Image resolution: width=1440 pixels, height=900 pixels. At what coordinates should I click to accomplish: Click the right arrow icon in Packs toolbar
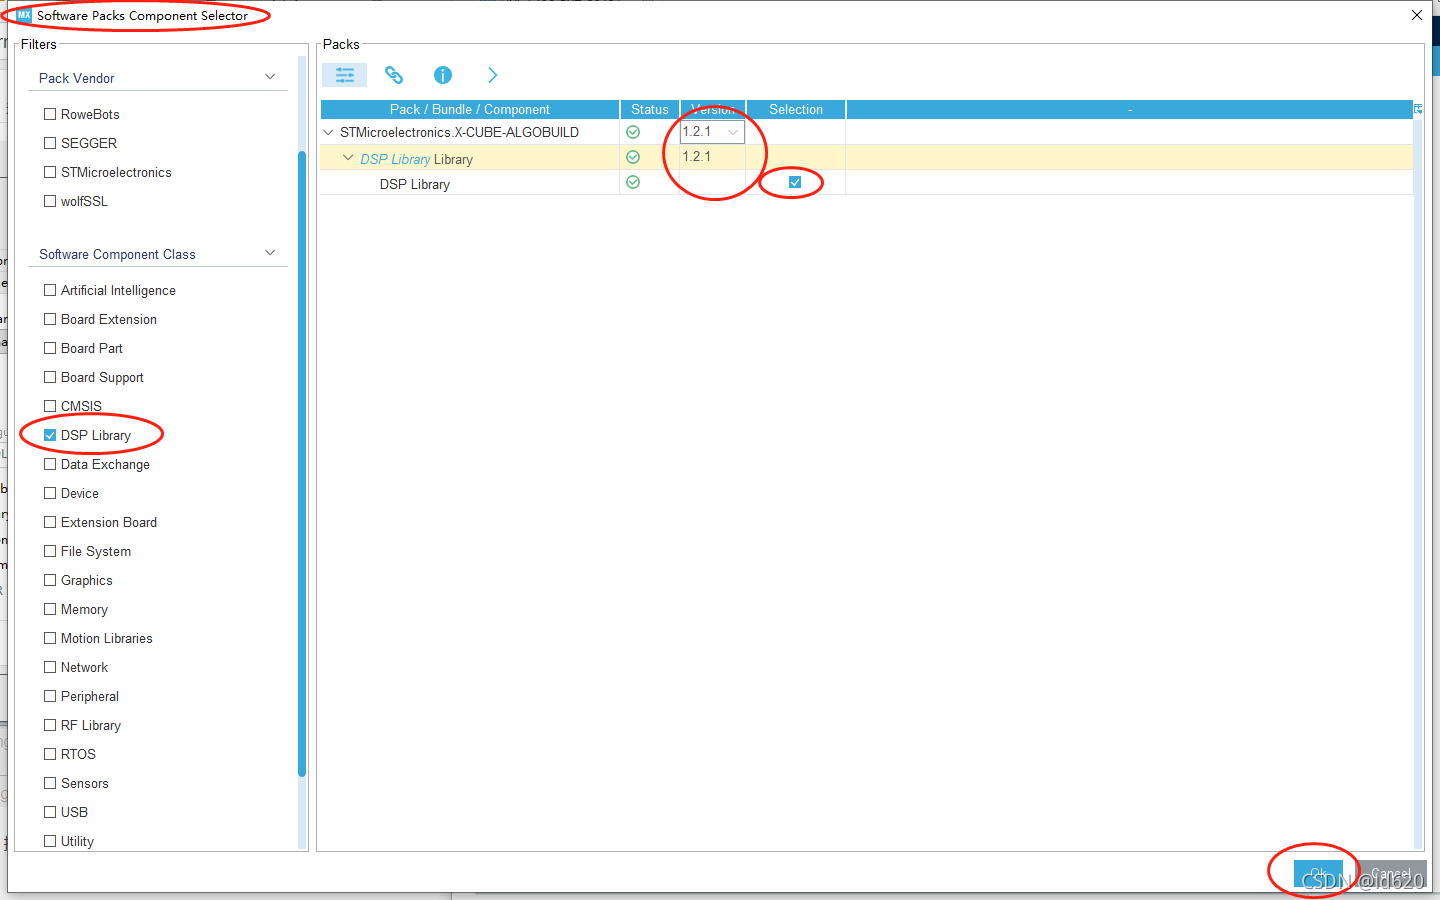[x=492, y=75]
